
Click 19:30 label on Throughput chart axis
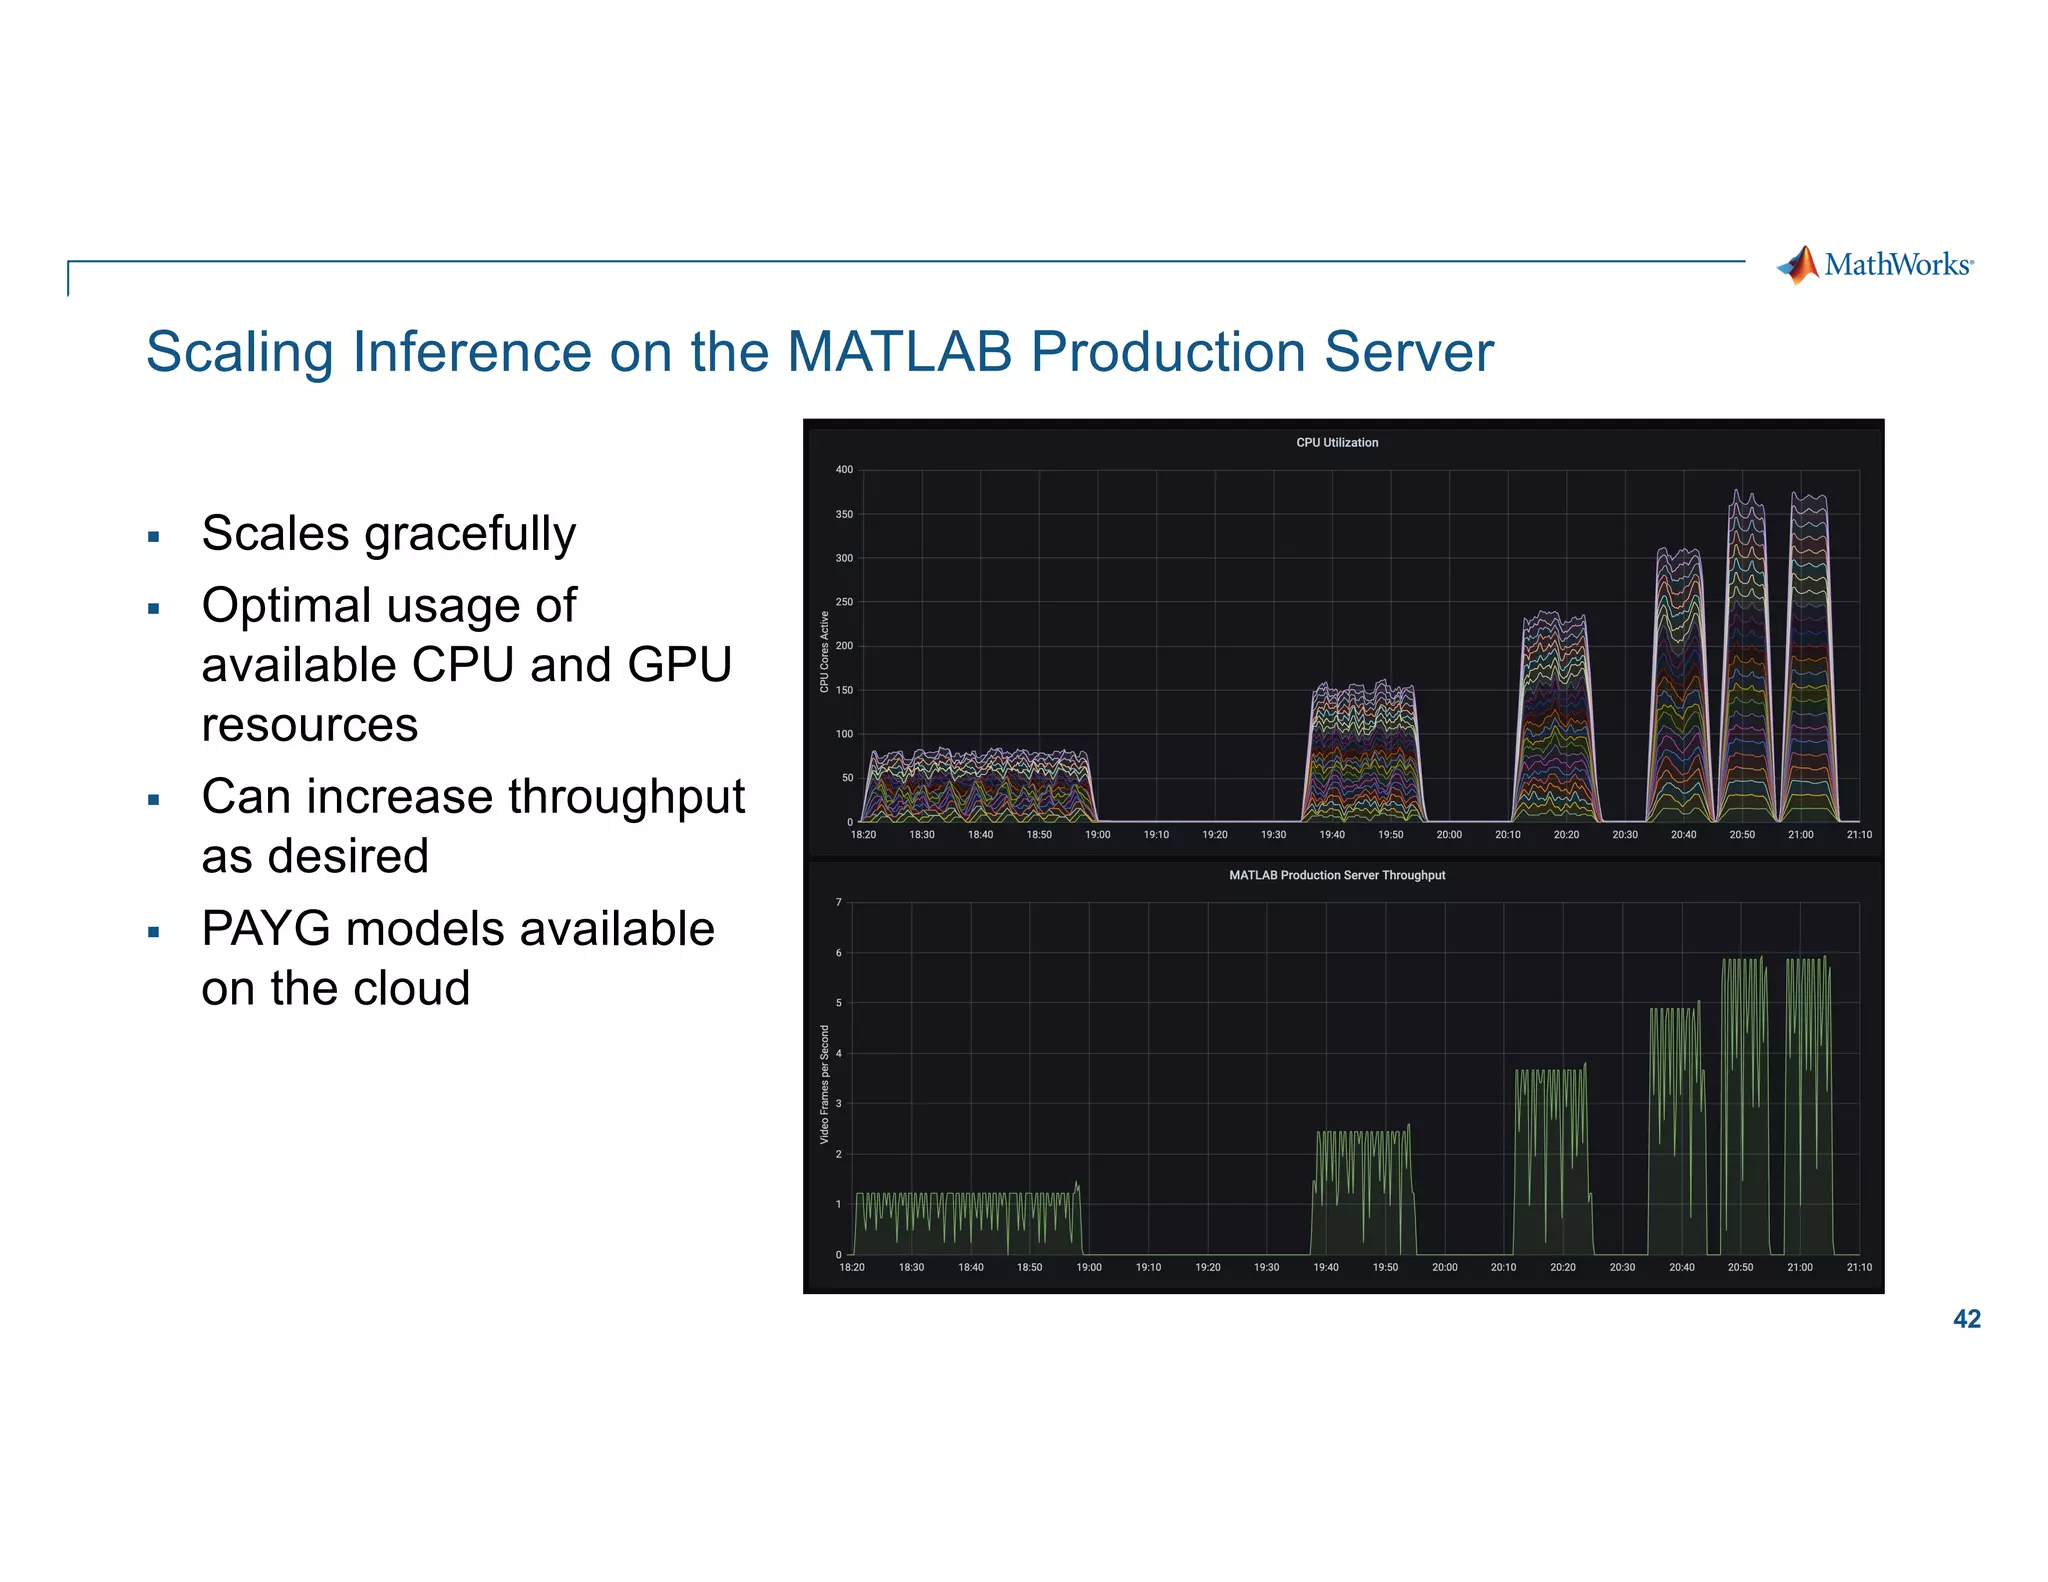pyautogui.click(x=1267, y=1268)
